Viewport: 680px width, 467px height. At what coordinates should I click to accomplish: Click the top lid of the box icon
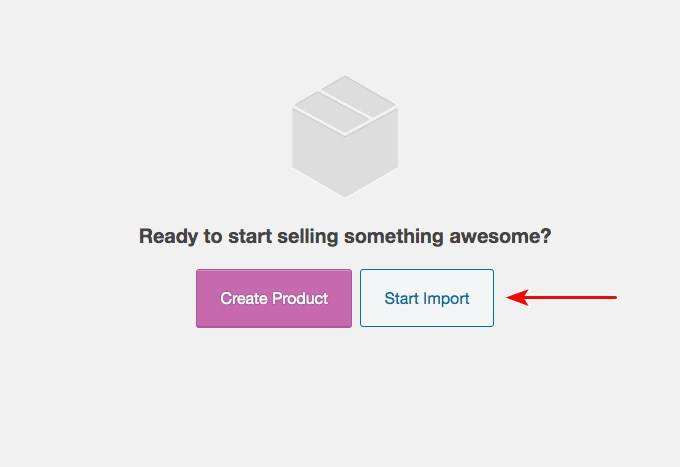pos(345,100)
